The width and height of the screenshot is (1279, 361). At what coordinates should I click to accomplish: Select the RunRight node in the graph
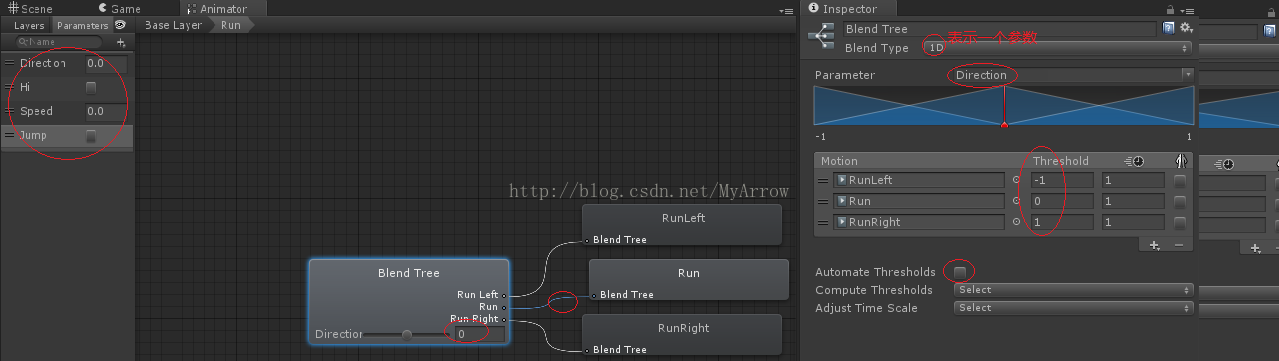[683, 335]
